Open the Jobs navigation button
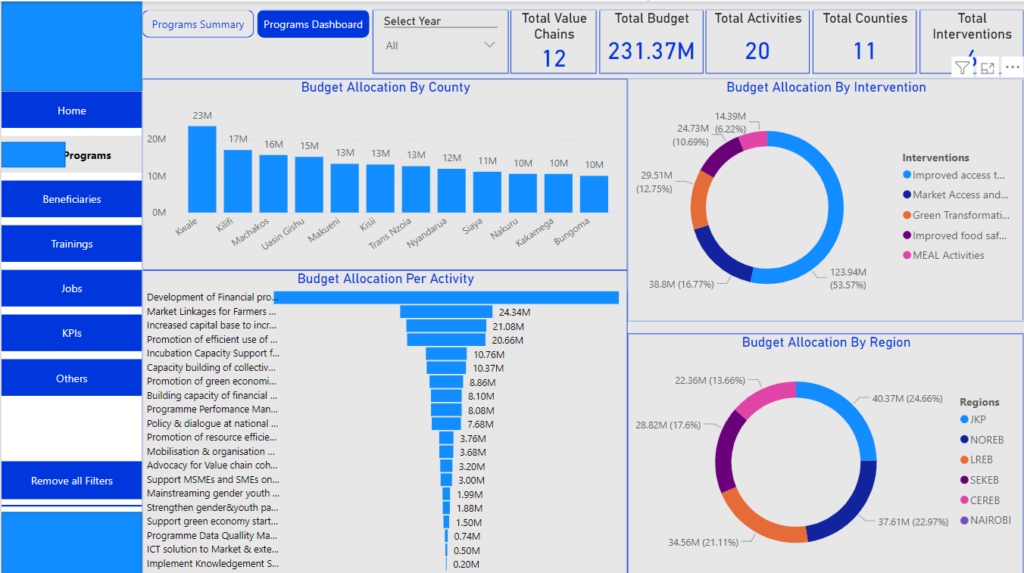Viewport: 1024px width, 573px height. 72,288
